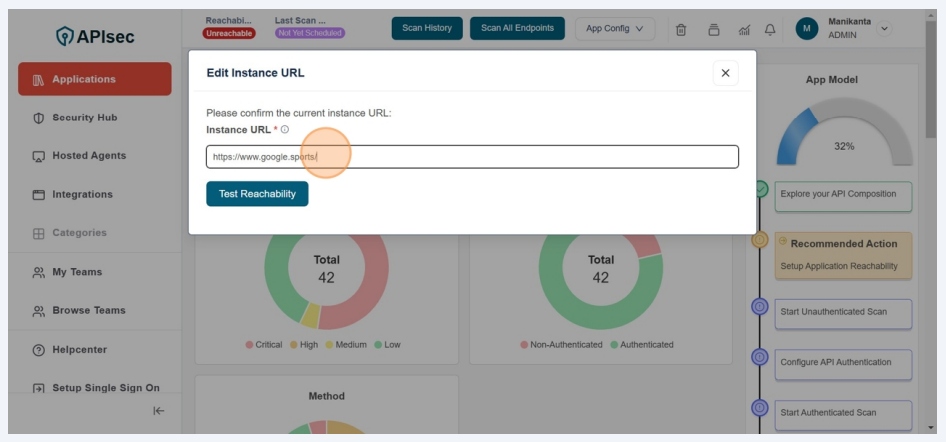This screenshot has height=442, width=946.
Task: Open the stacked layers icon in header
Action: 713,29
